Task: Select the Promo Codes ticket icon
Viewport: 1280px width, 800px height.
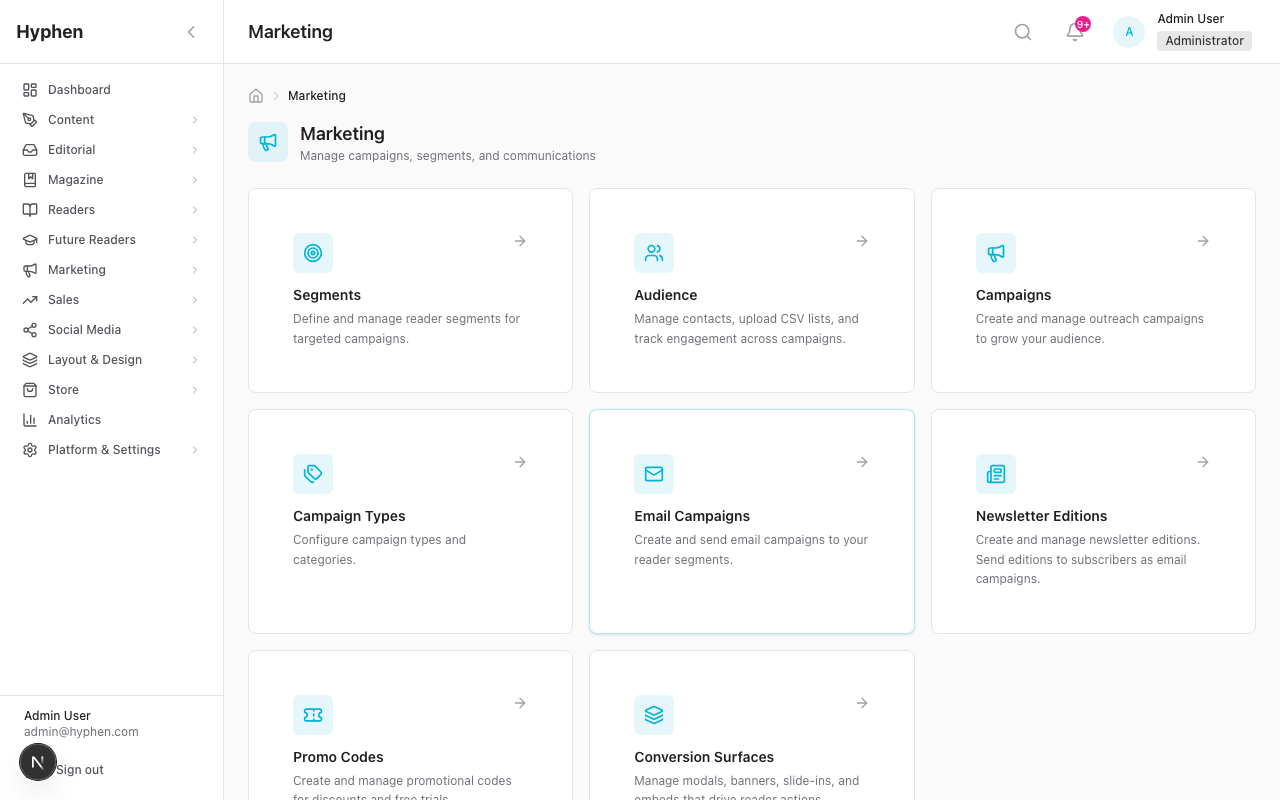Action: [313, 715]
